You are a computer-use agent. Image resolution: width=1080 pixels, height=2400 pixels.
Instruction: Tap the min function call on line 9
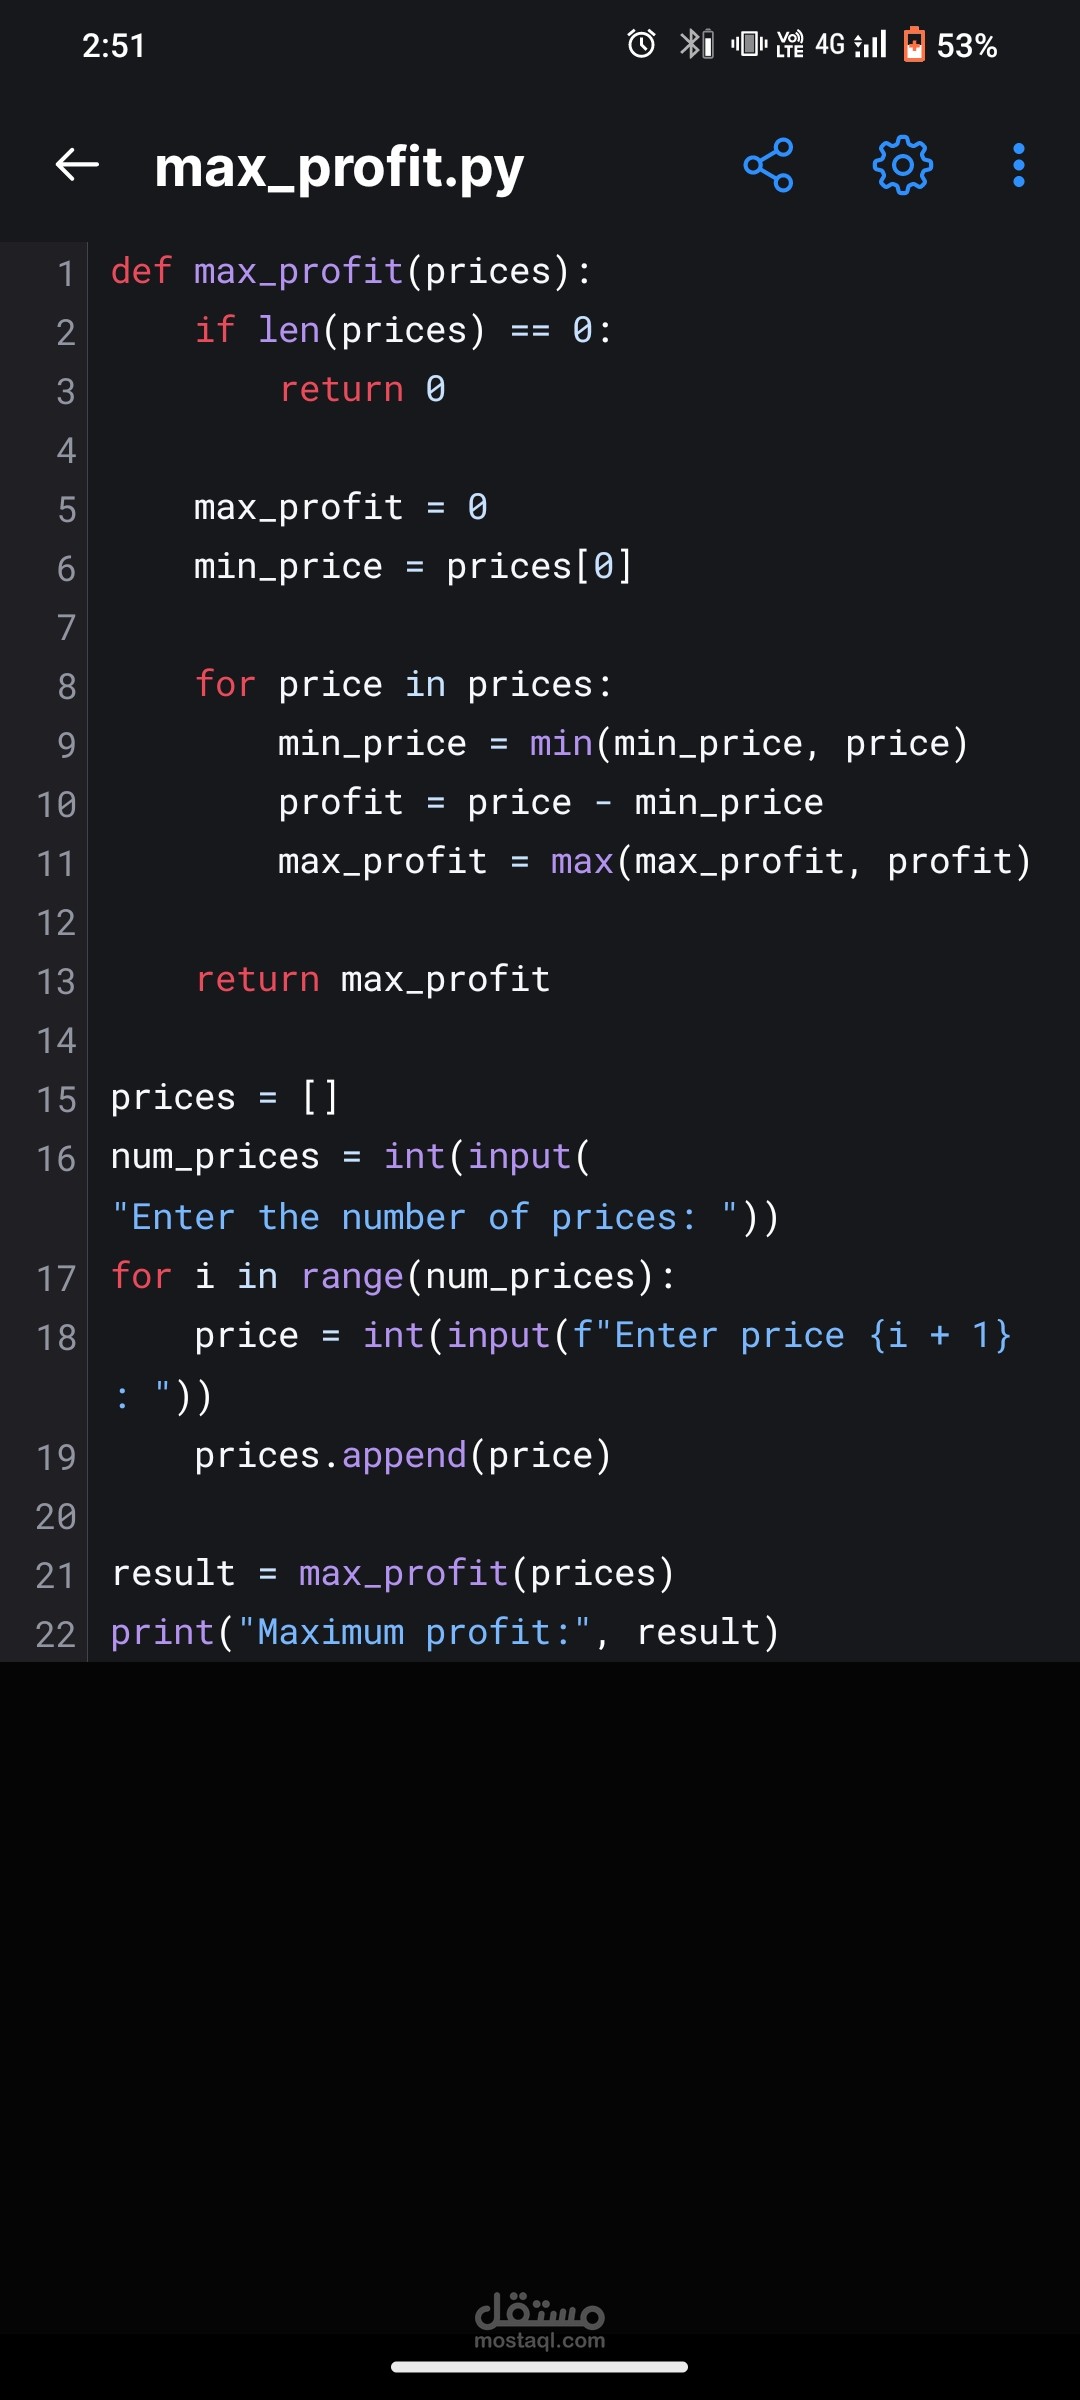560,742
